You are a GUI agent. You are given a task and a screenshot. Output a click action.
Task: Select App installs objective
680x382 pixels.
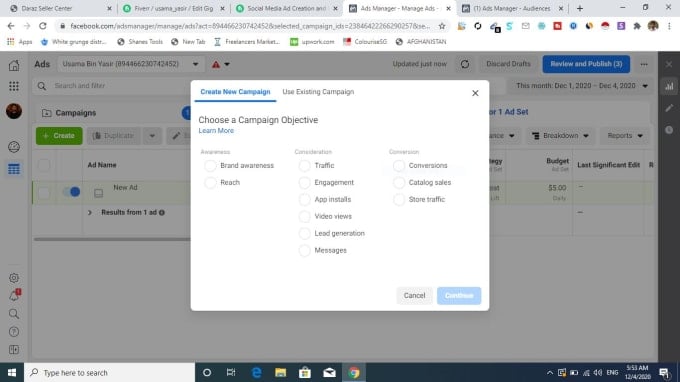coord(304,199)
